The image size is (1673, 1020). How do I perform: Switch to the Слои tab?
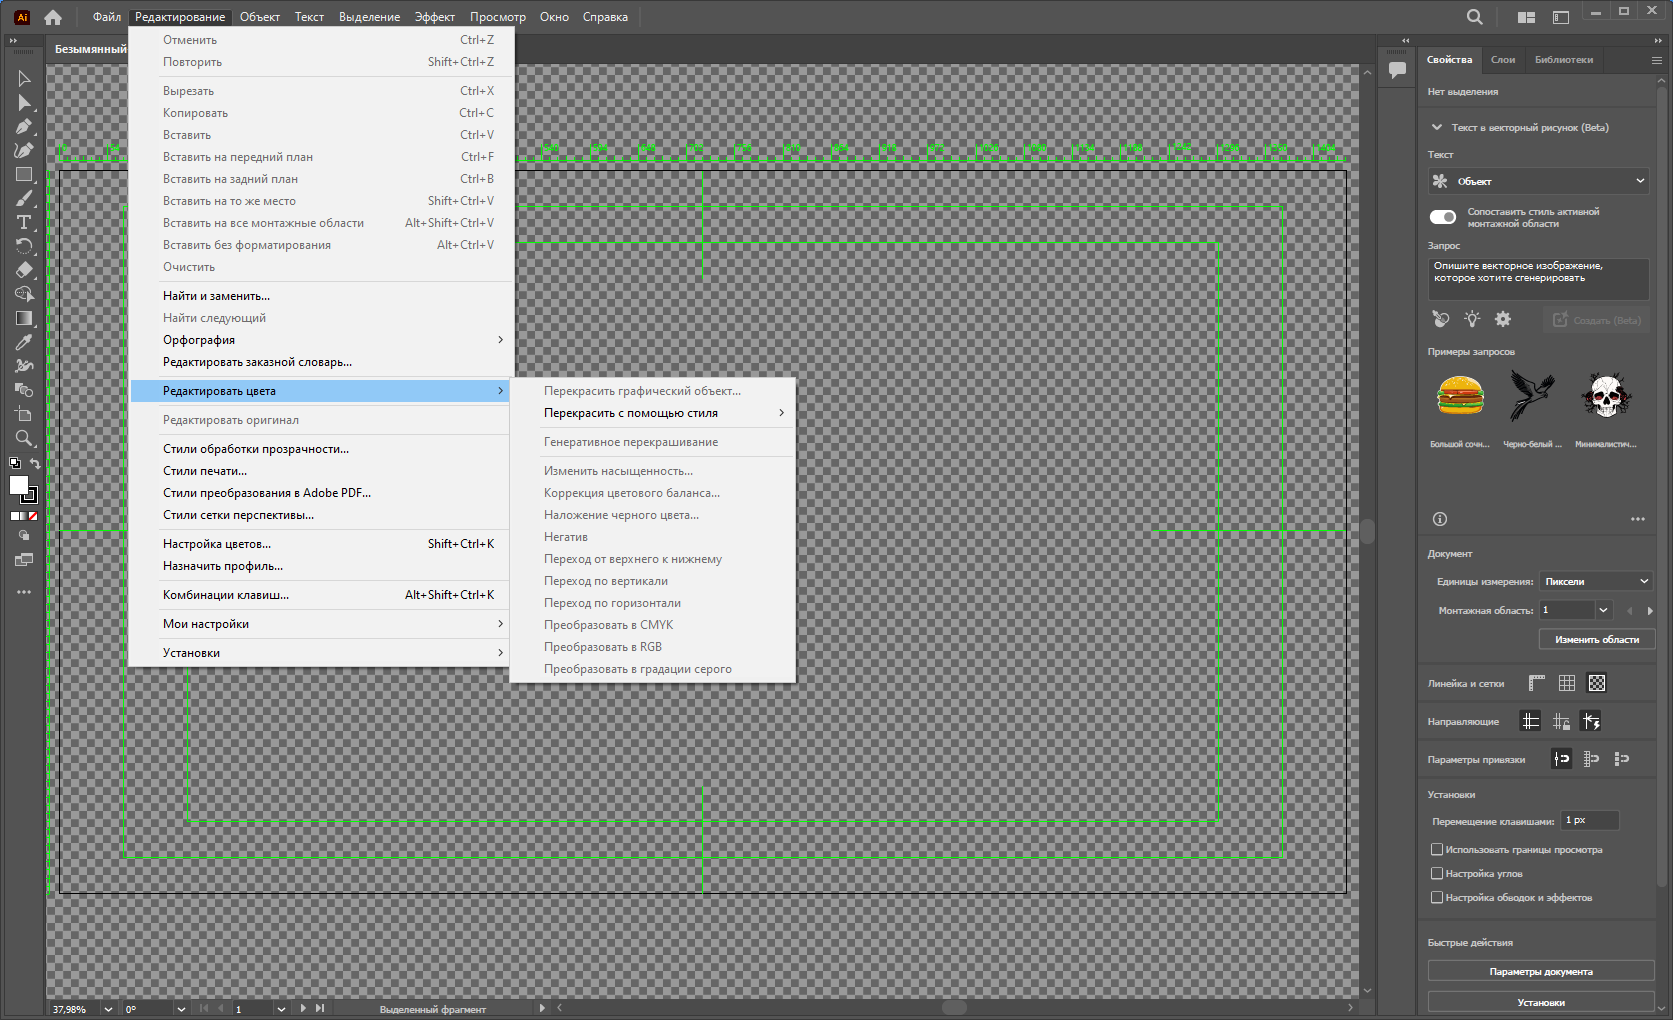coord(1503,60)
